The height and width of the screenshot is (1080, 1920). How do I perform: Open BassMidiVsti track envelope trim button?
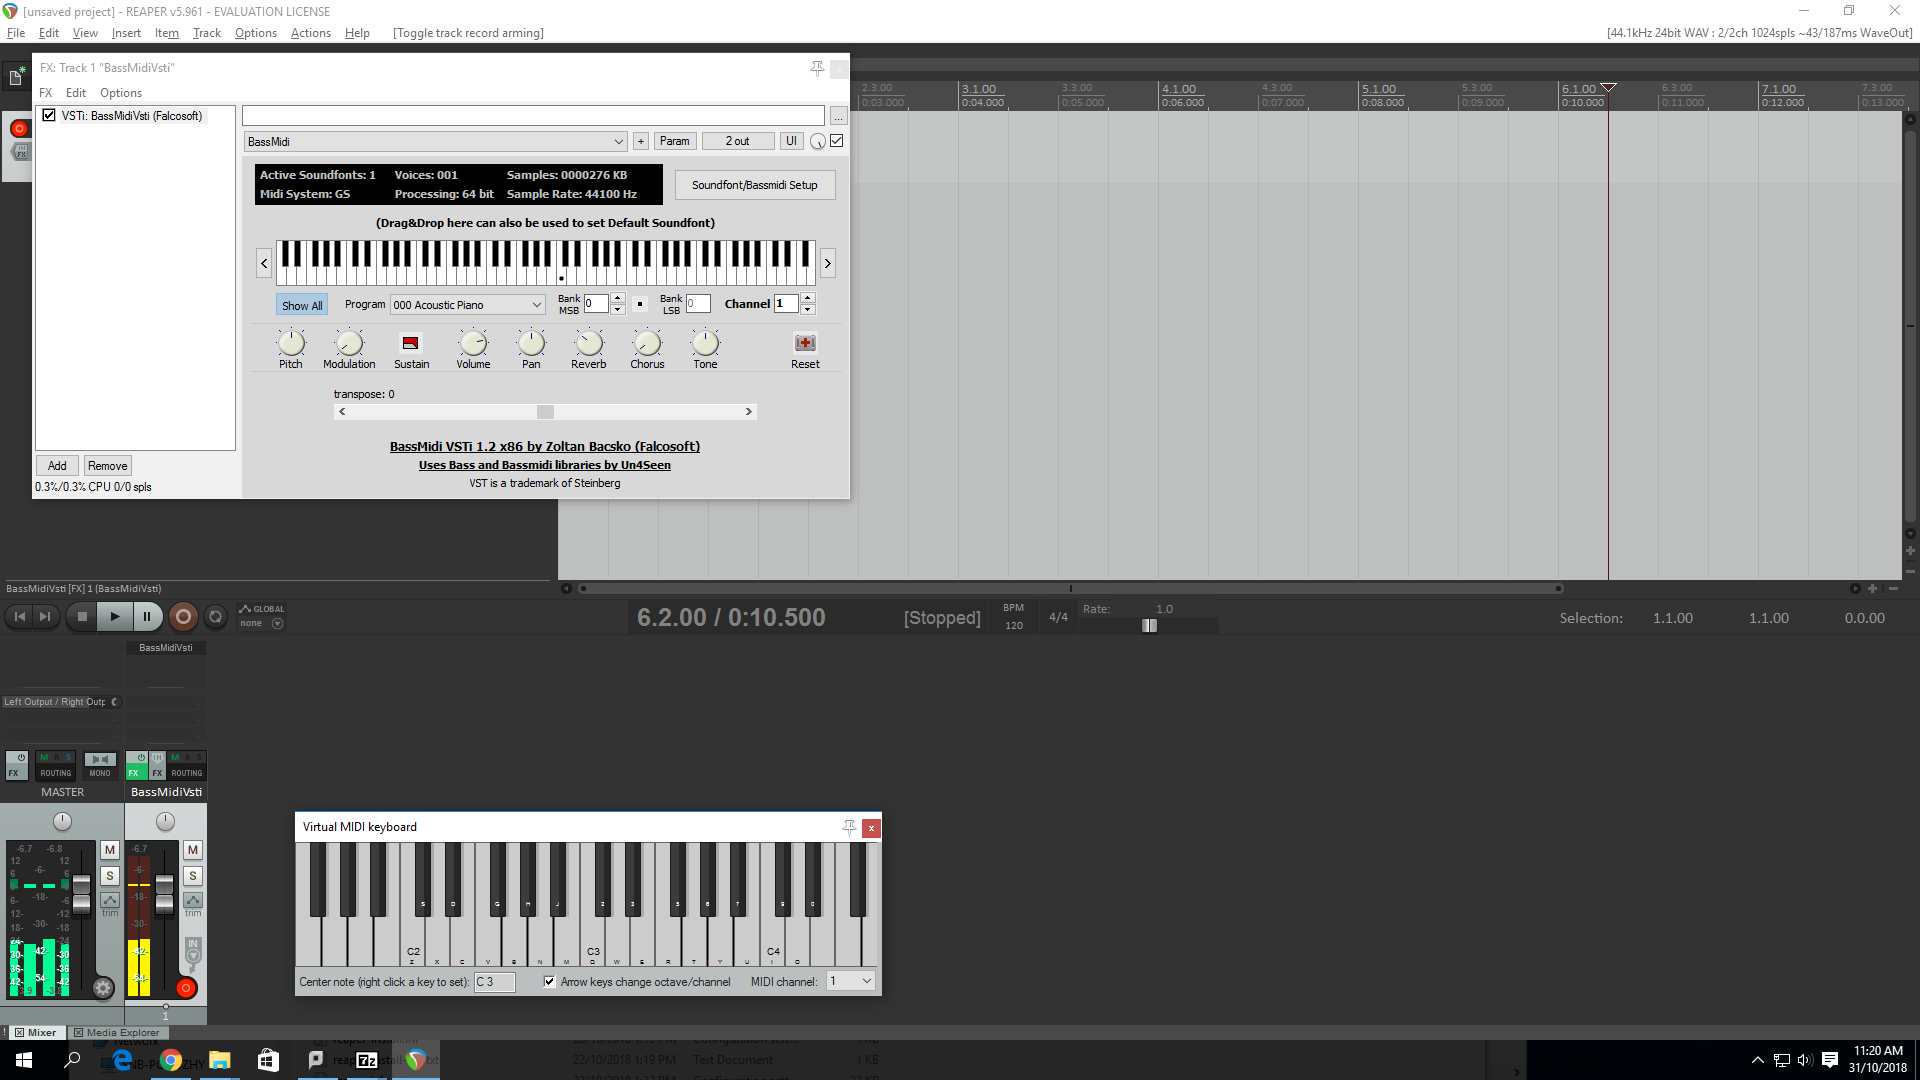[193, 901]
